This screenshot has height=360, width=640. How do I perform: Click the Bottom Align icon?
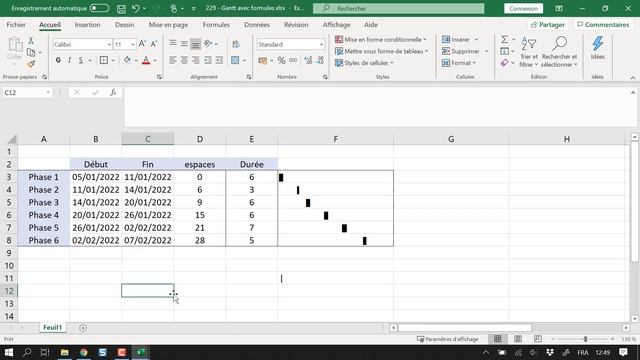pyautogui.click(x=196, y=44)
